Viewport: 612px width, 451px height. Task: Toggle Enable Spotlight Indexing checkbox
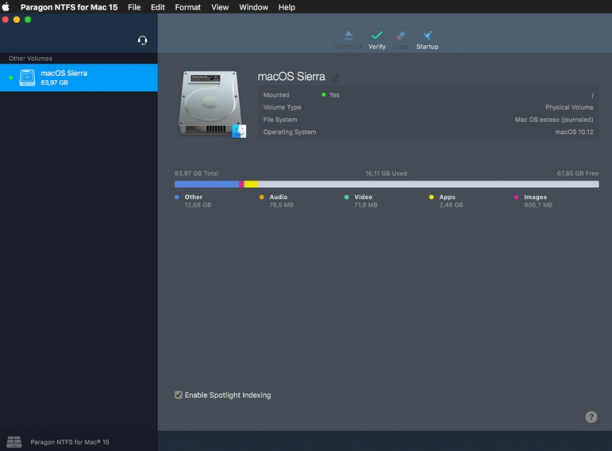(x=178, y=395)
